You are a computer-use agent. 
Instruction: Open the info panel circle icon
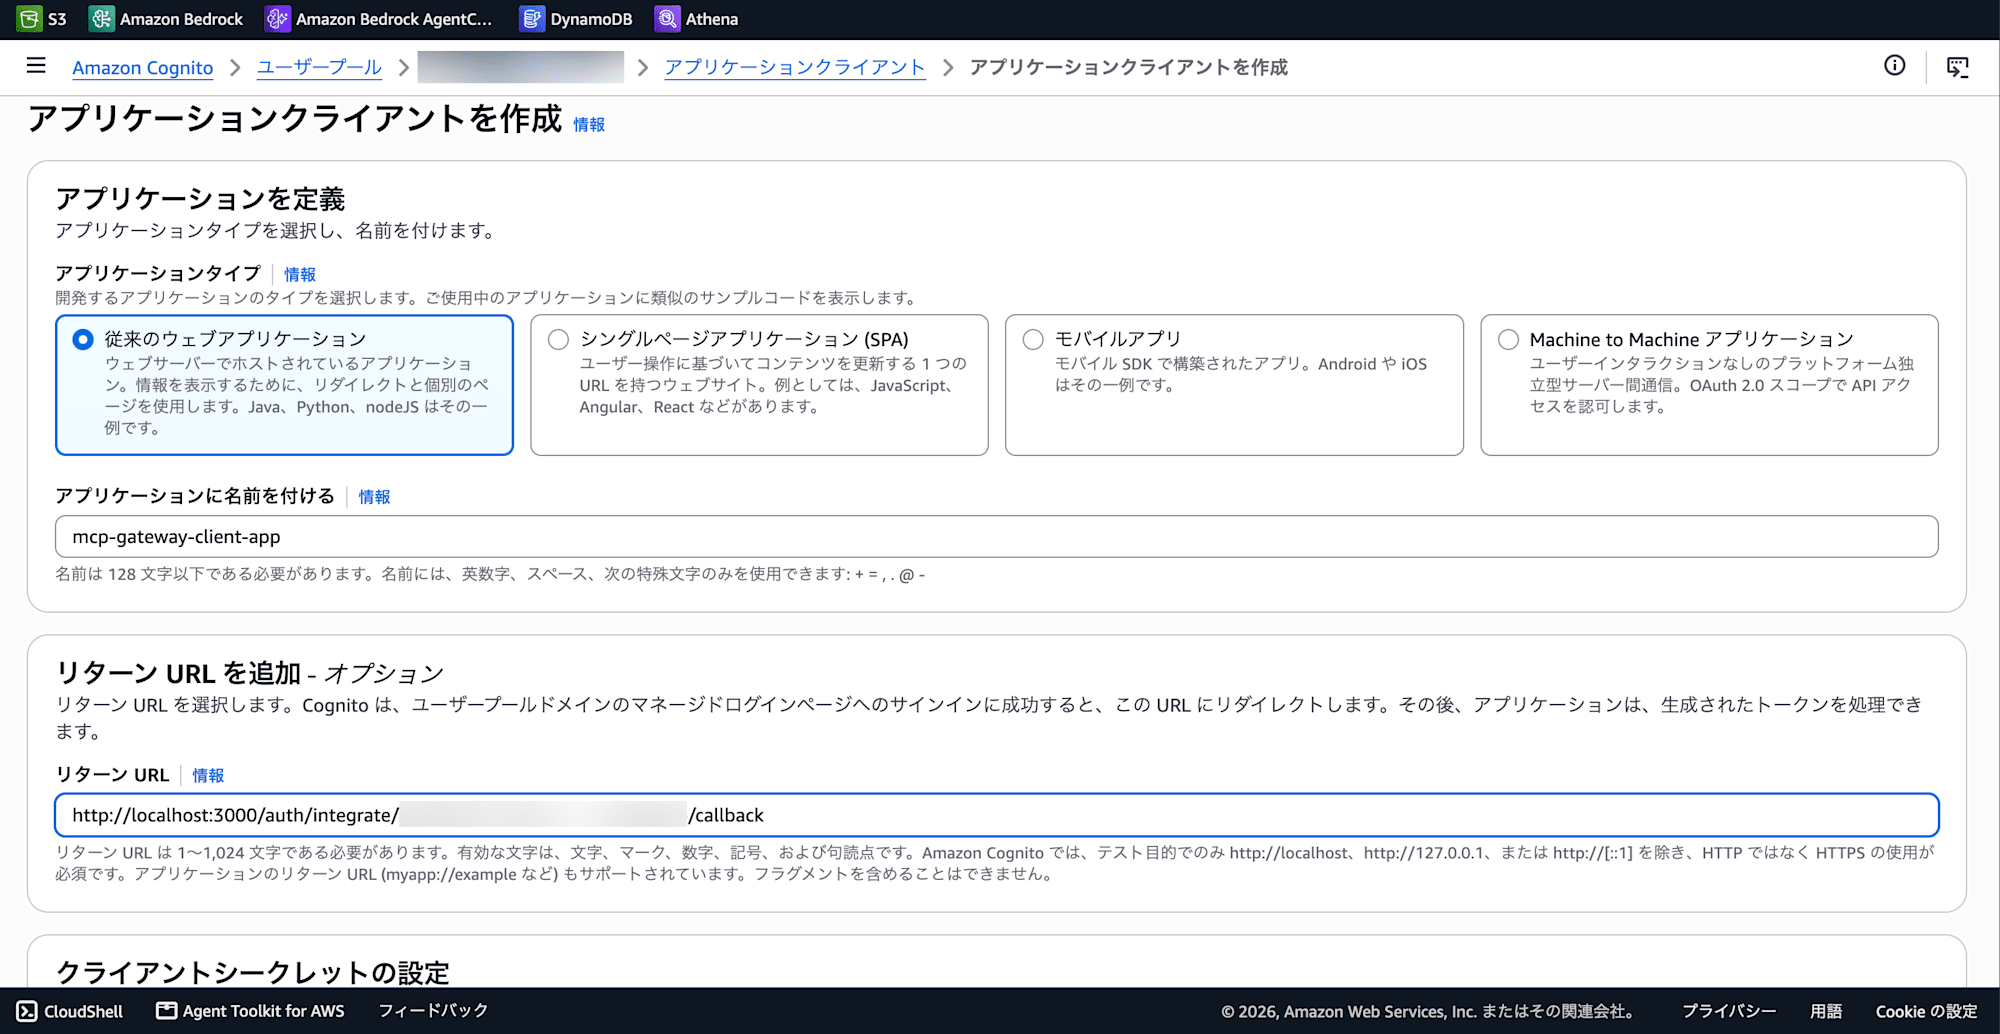click(1894, 66)
